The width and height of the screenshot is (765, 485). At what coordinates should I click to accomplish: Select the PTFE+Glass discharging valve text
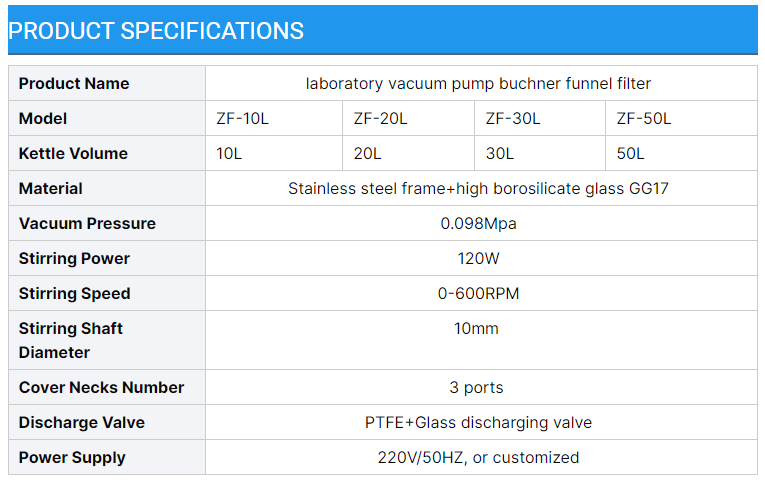point(478,423)
